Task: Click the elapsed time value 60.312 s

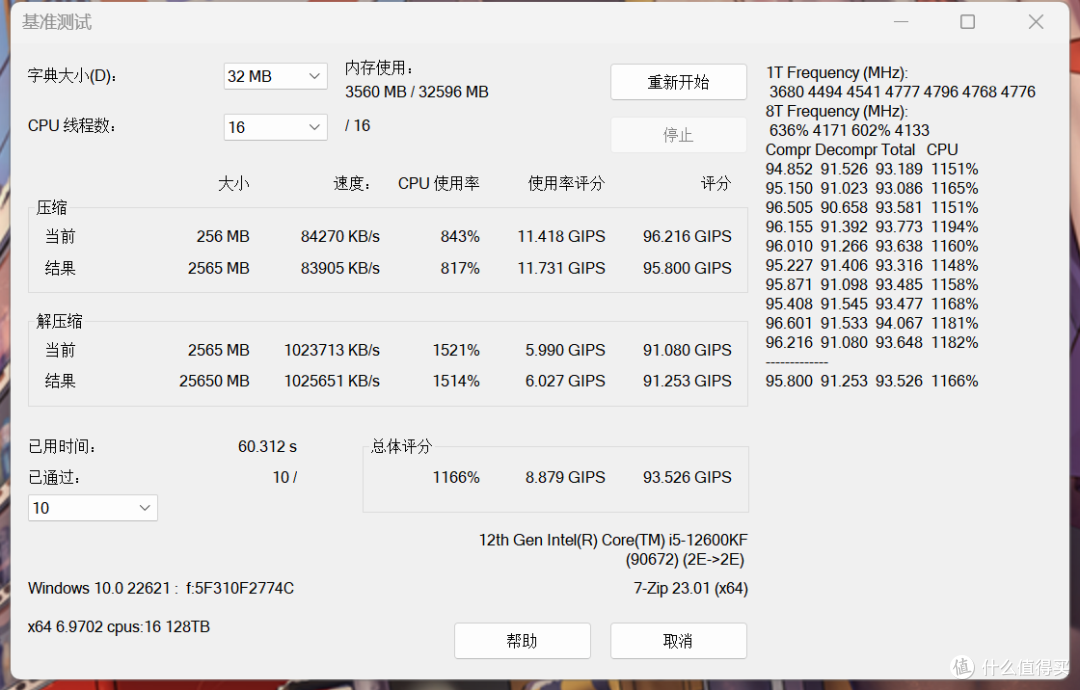Action: (x=267, y=446)
